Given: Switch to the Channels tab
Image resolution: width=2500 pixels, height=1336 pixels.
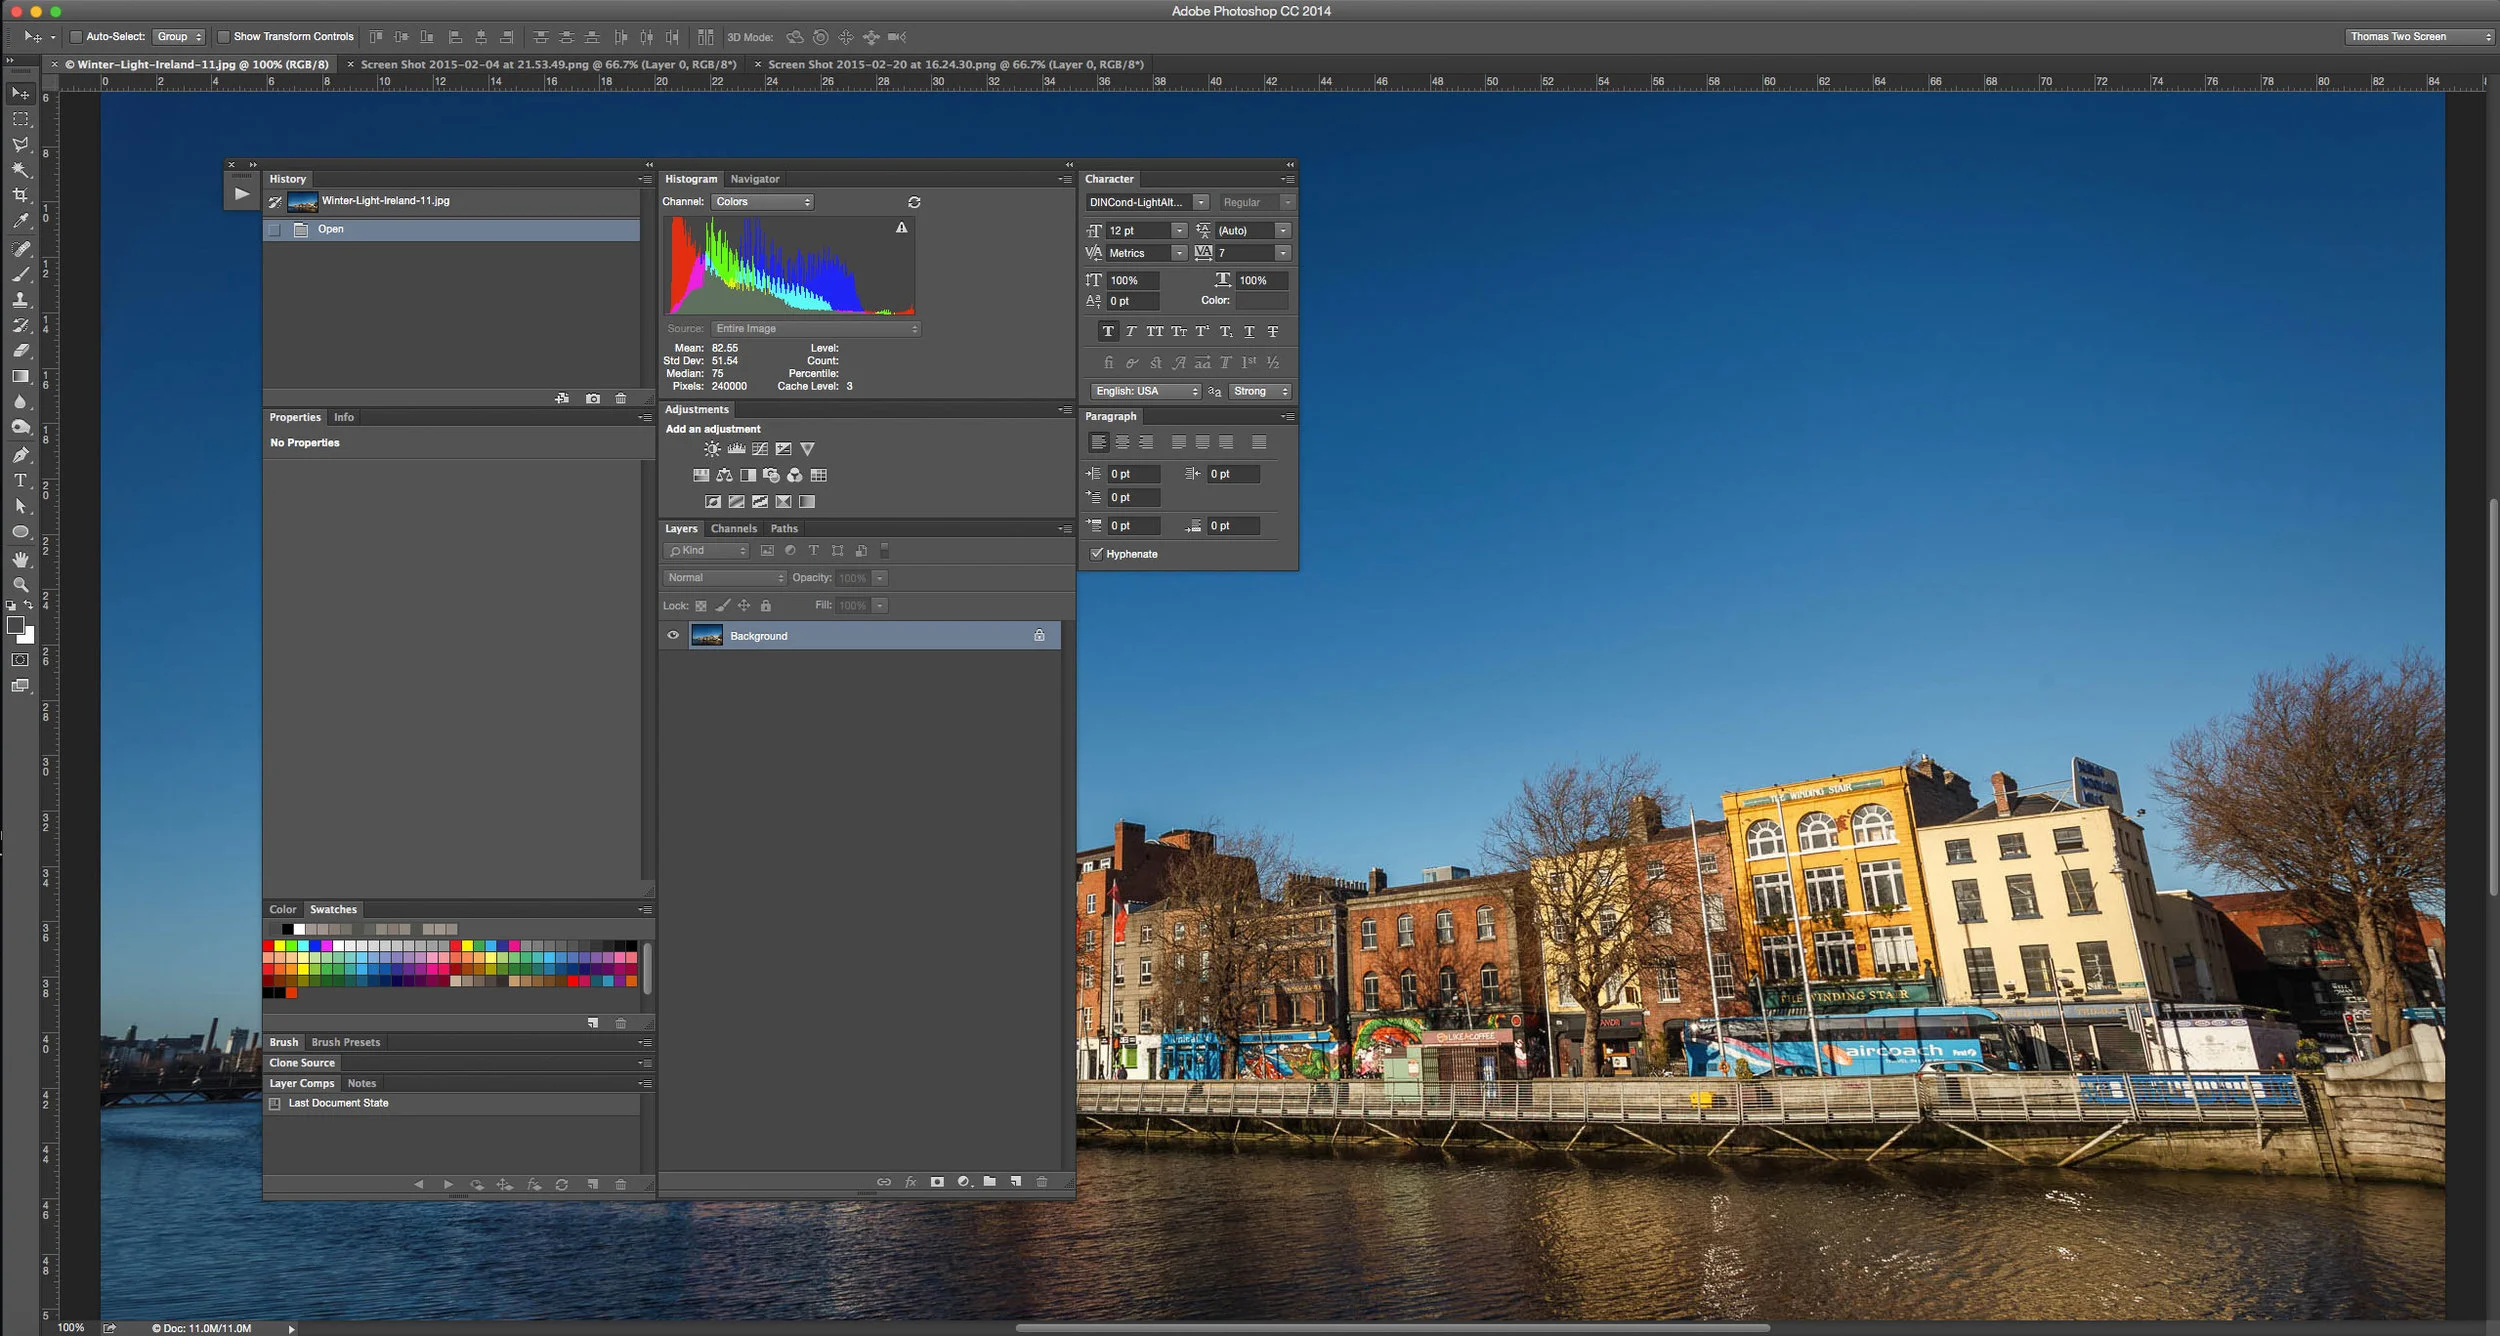Looking at the screenshot, I should point(735,528).
